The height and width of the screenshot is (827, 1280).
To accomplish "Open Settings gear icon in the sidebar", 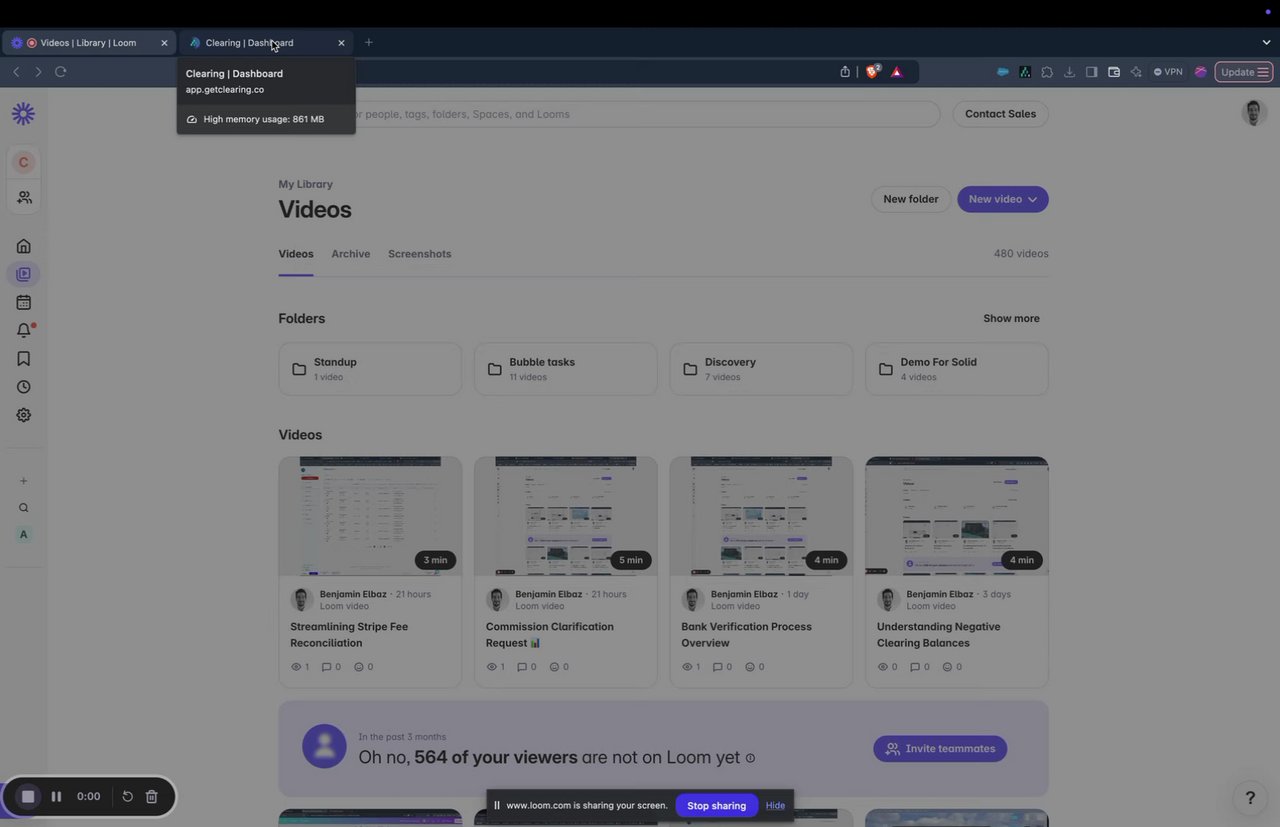I will pyautogui.click(x=23, y=415).
